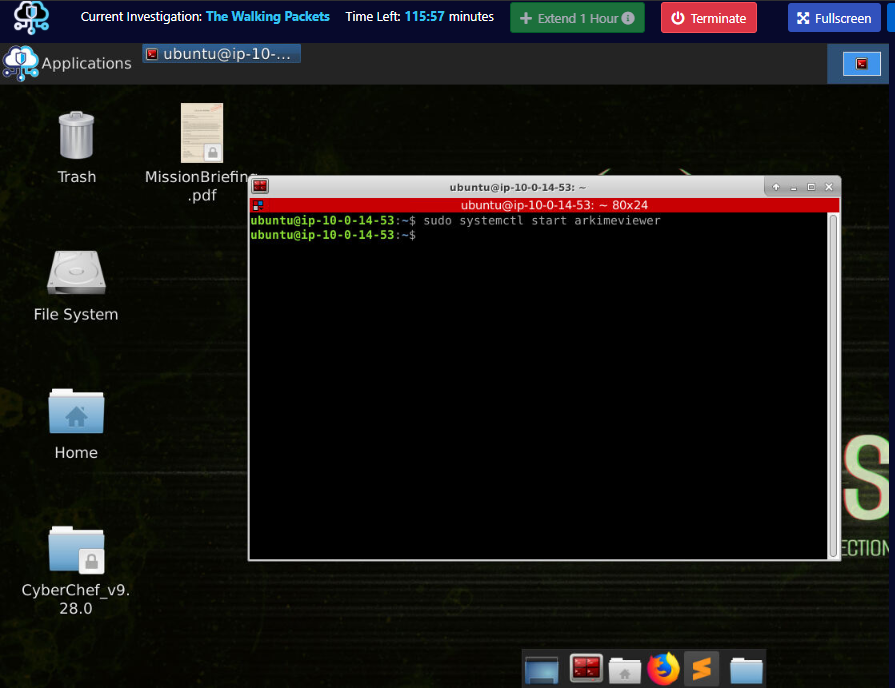Open the Applications menu
This screenshot has height=688, width=895.
coord(67,63)
